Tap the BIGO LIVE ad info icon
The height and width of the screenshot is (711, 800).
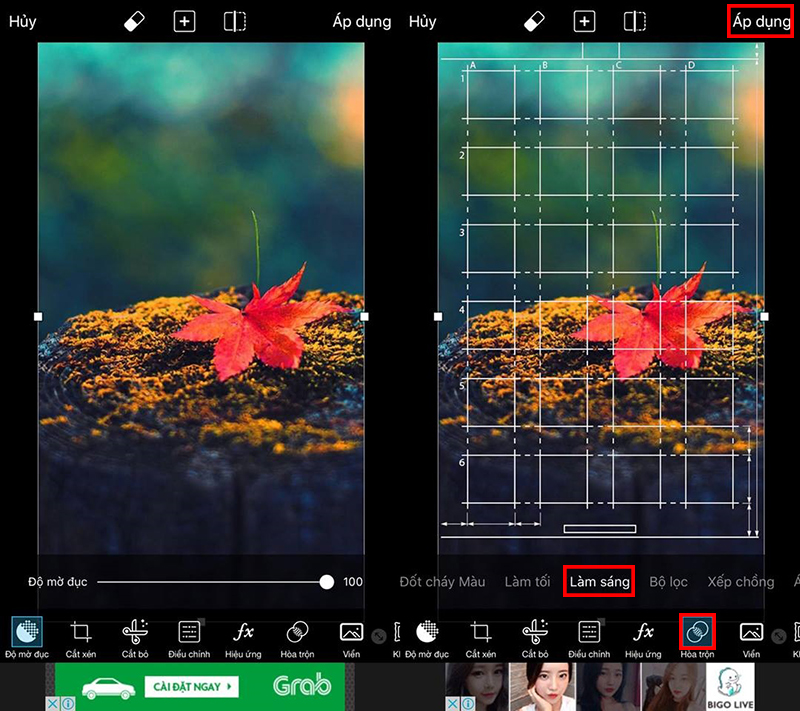click(x=467, y=704)
